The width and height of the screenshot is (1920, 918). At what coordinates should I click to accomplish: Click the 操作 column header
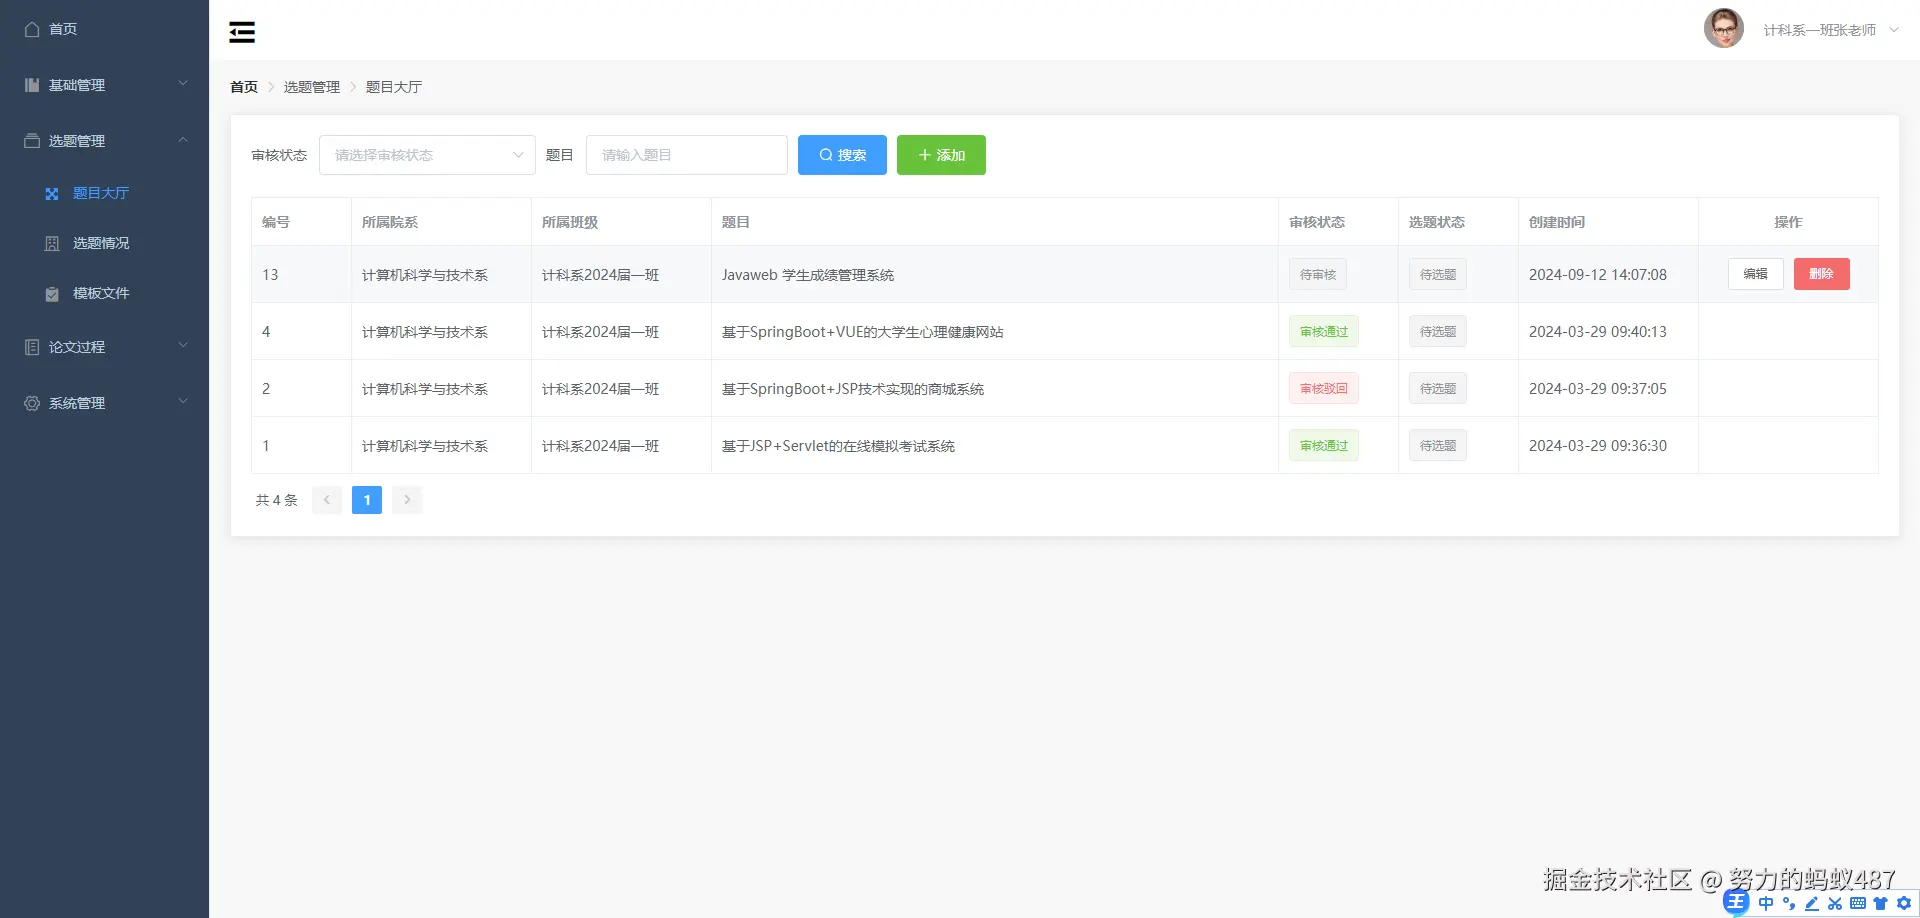[1788, 222]
